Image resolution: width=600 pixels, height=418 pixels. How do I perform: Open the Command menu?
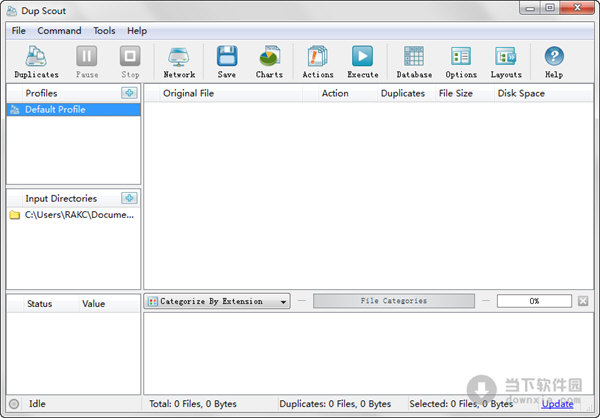[x=59, y=31]
